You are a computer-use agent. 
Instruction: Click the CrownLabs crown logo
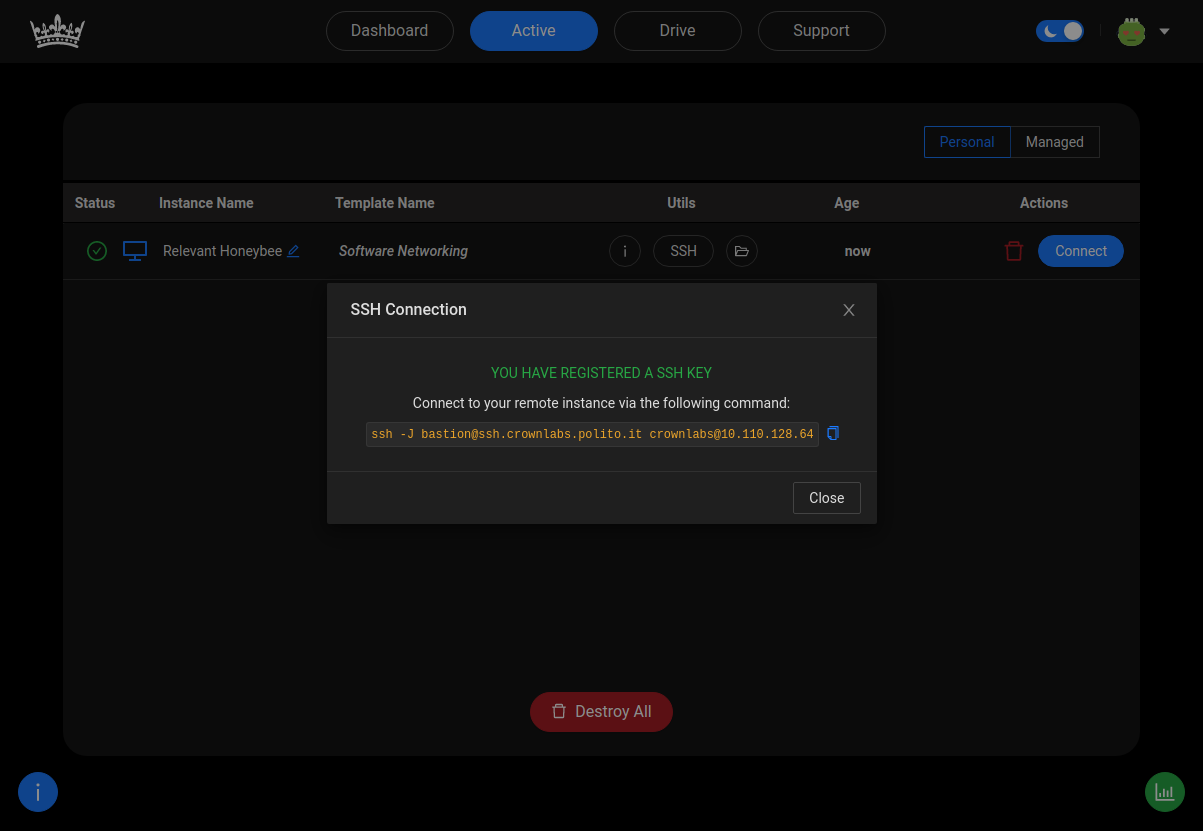coord(57,32)
